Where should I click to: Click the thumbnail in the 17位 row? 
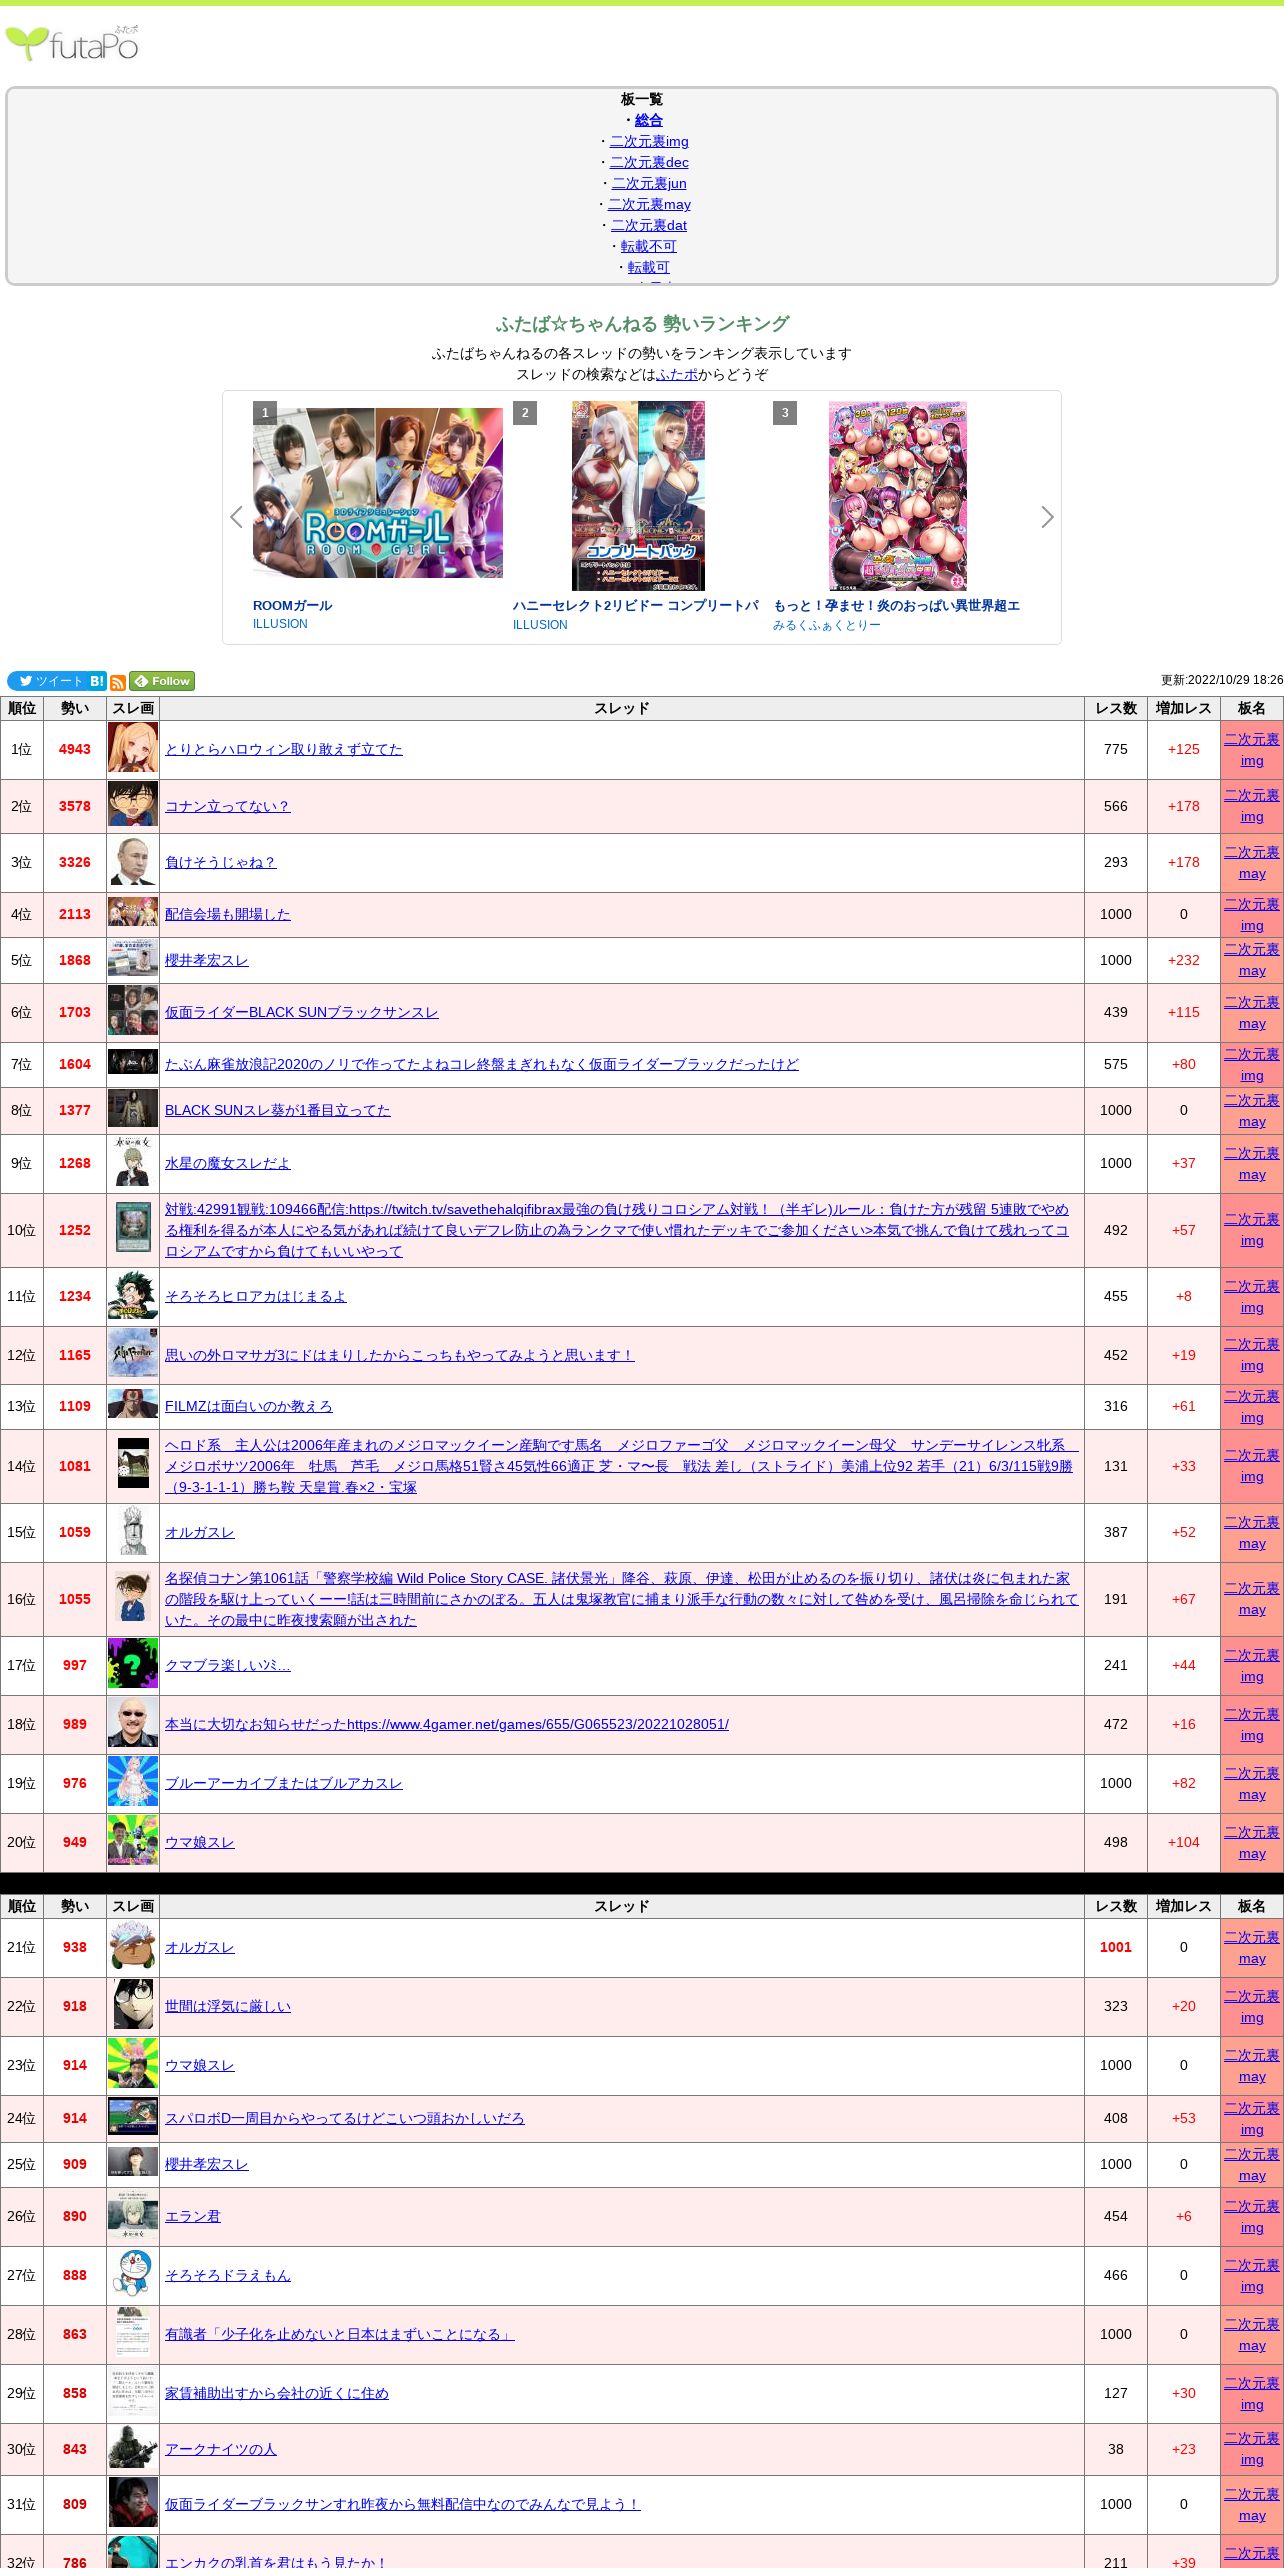tap(133, 1665)
